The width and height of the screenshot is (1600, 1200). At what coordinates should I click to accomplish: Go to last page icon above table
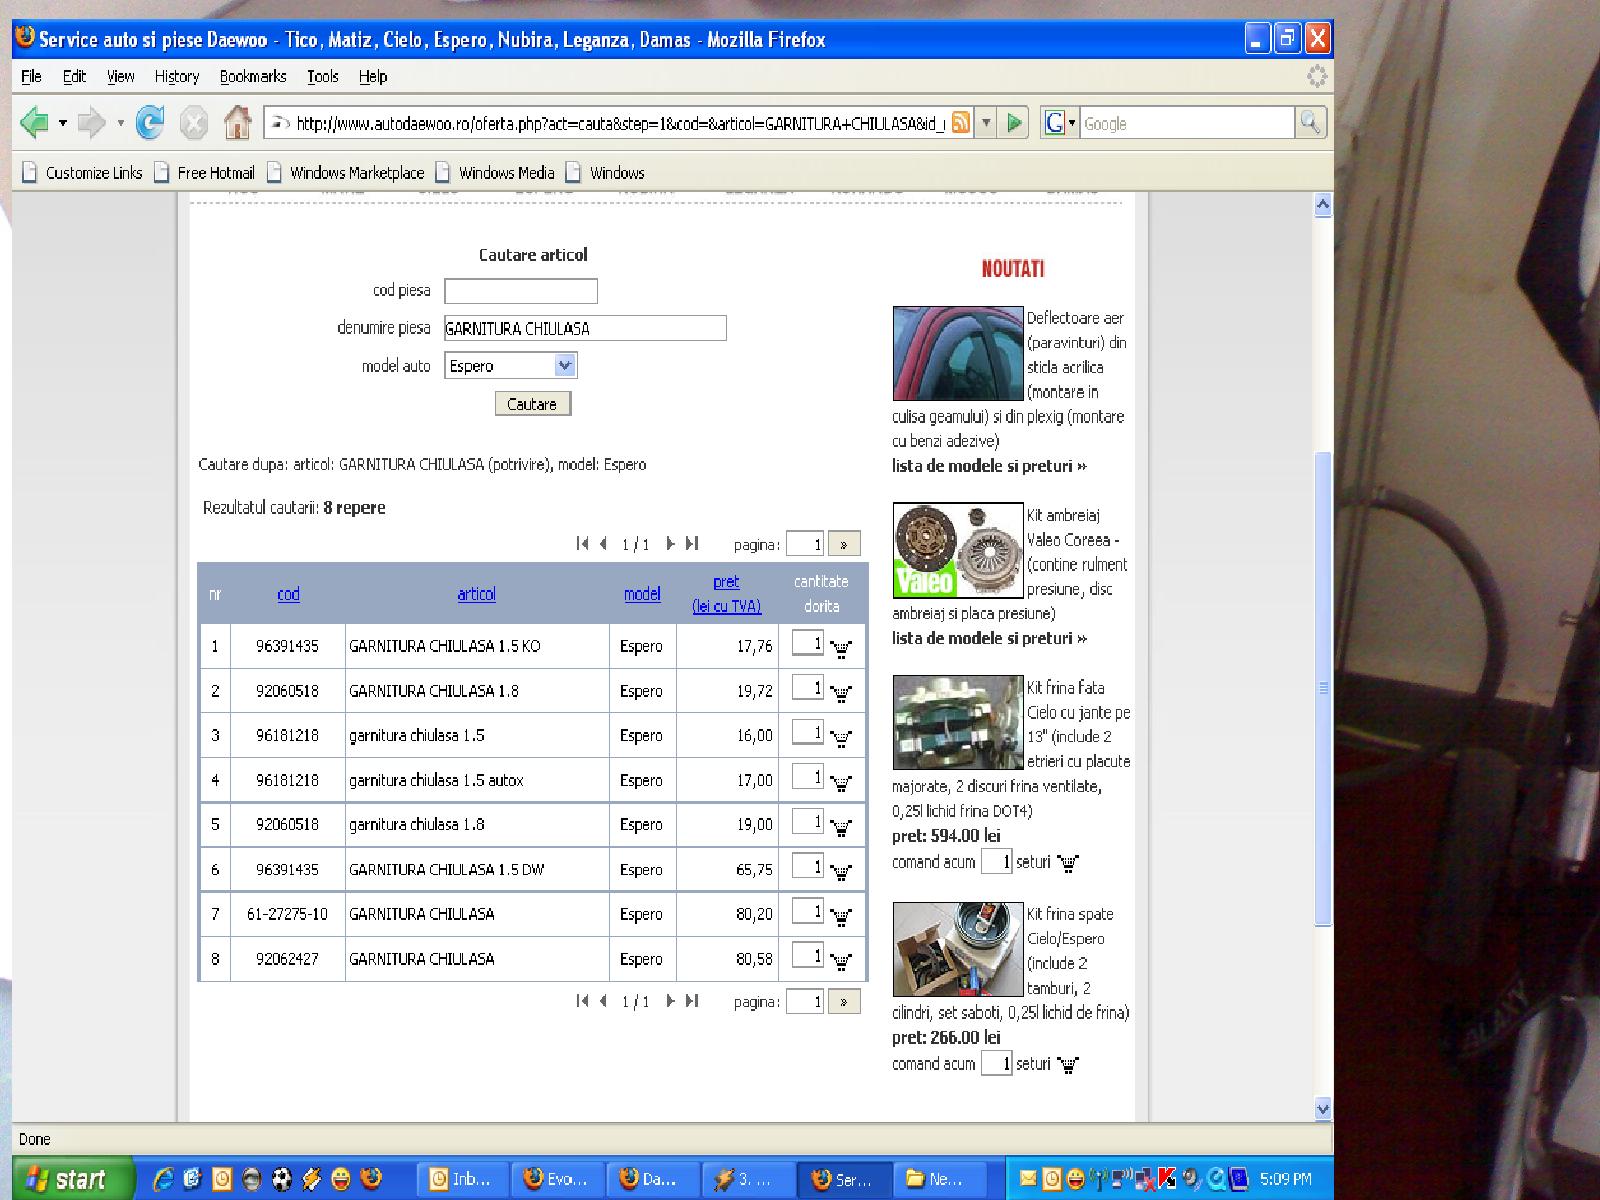pyautogui.click(x=691, y=544)
